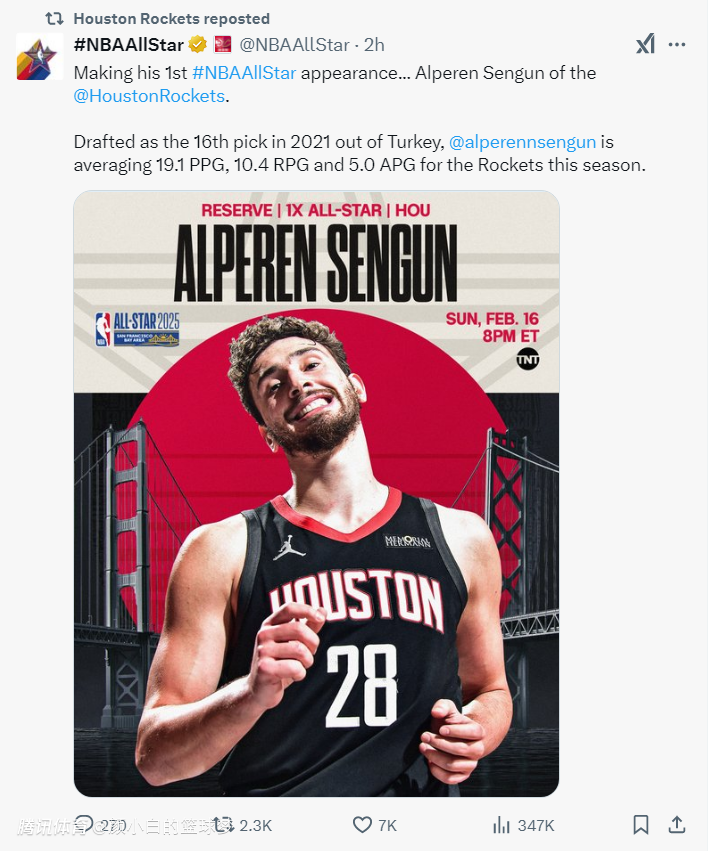The image size is (712, 851).
Task: Open the 2h timestamp link
Action: 374,45
